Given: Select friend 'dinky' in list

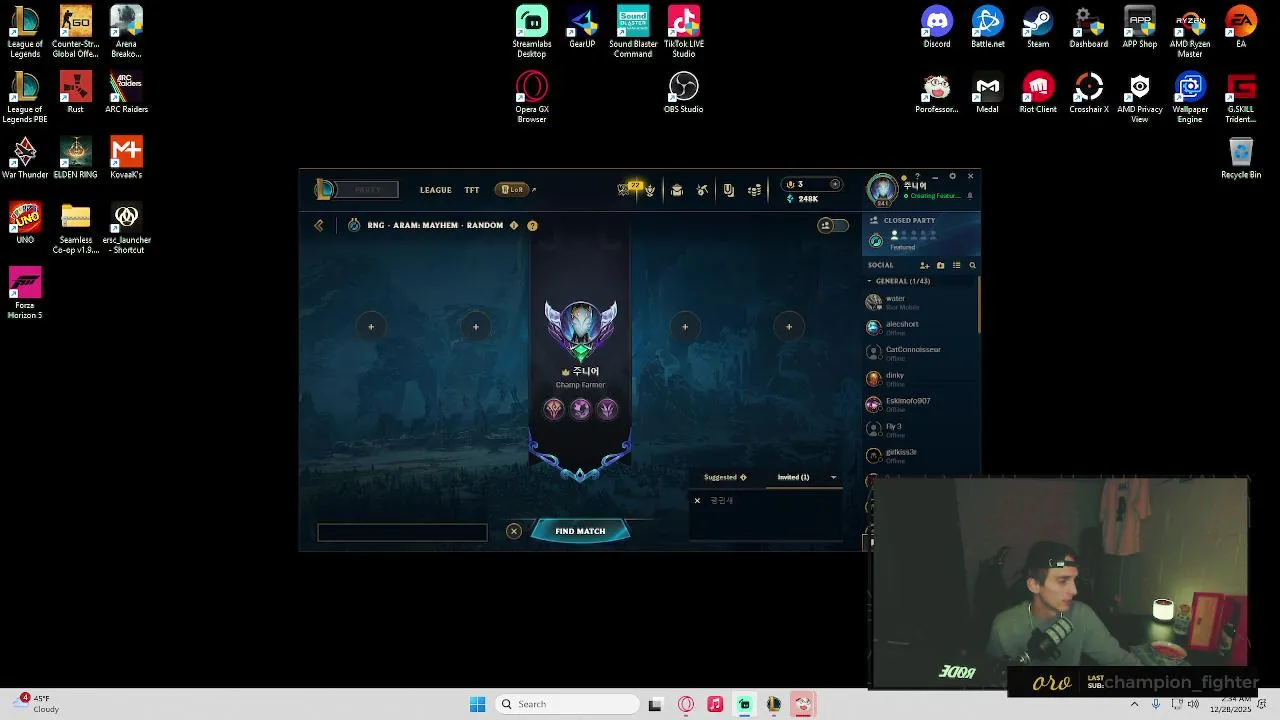Looking at the screenshot, I should [919, 378].
